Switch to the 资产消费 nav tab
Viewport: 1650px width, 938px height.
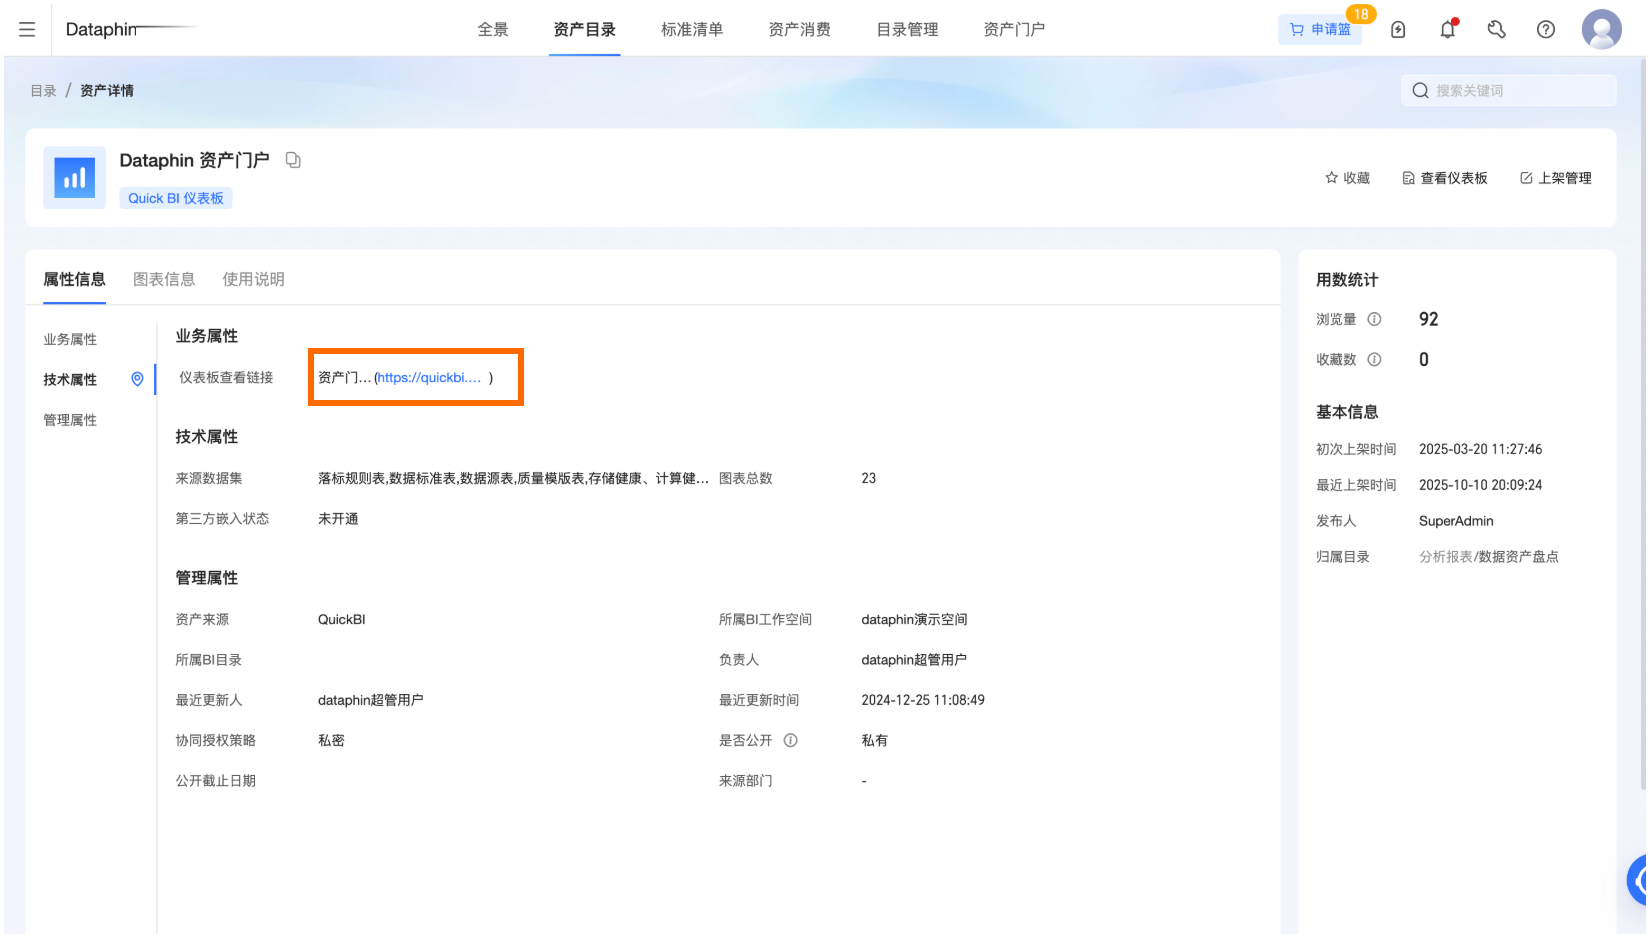click(799, 30)
